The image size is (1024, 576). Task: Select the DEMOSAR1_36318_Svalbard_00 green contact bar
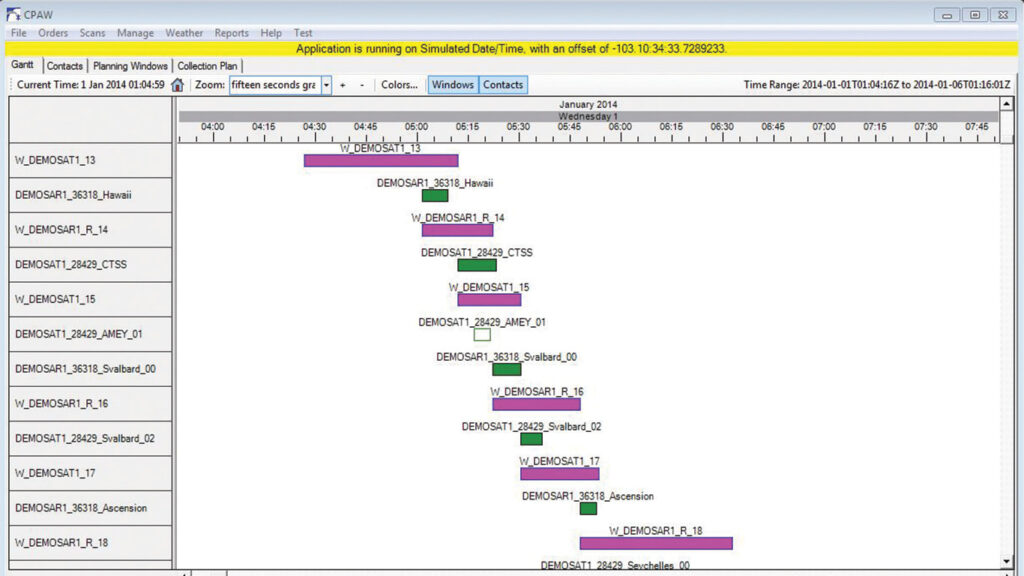507,370
